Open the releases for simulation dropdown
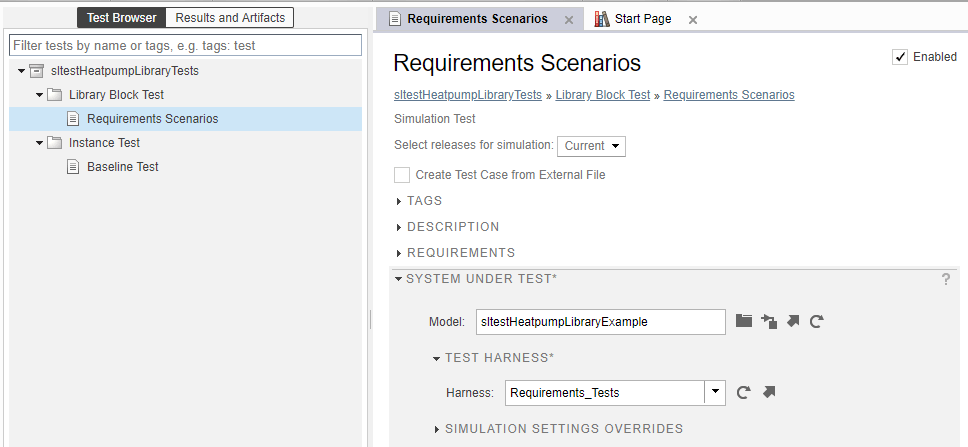The height and width of the screenshot is (447, 968). [x=591, y=146]
